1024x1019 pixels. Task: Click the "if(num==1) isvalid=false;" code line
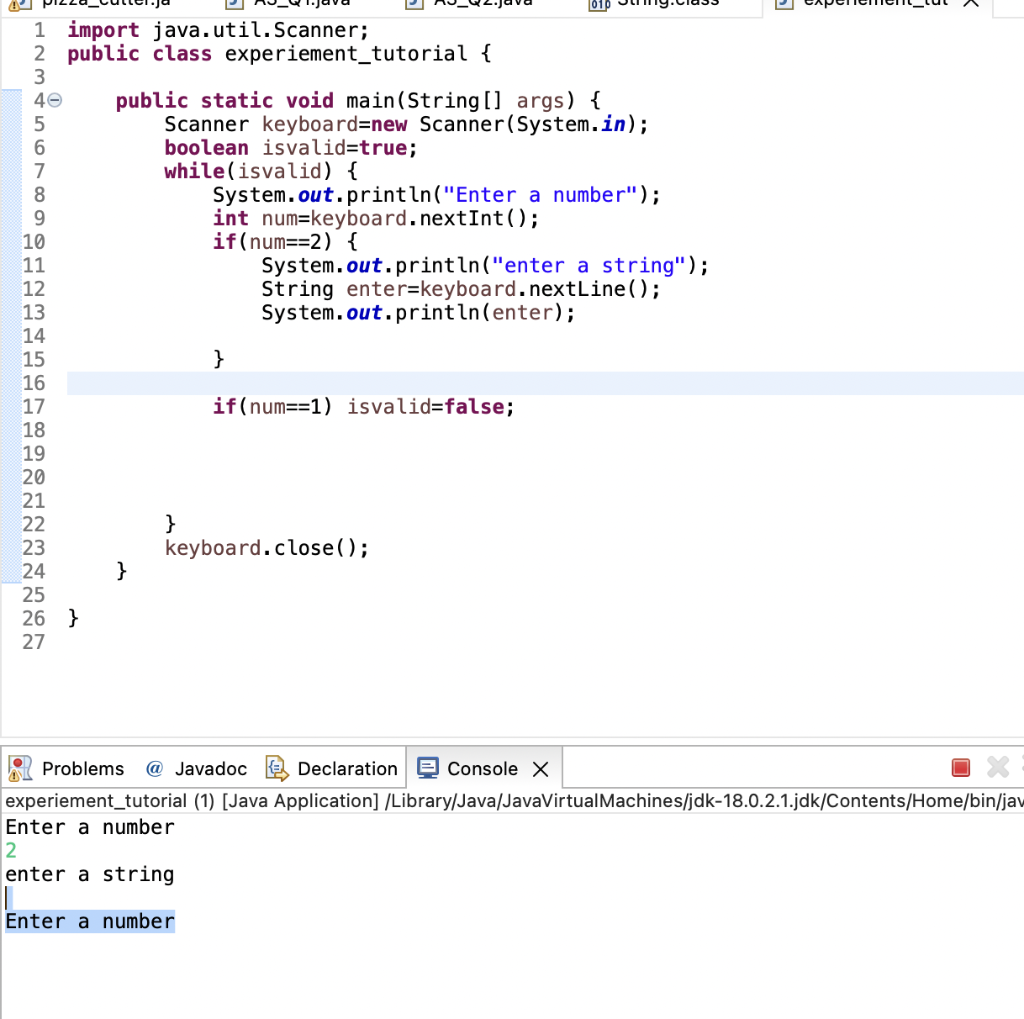[364, 406]
